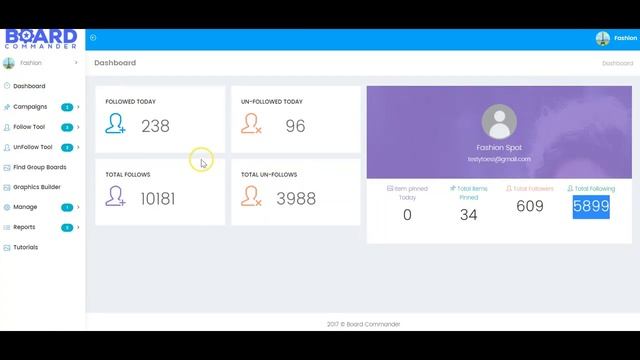Click TOTAL UN-FOLLOWS card title

point(269,175)
